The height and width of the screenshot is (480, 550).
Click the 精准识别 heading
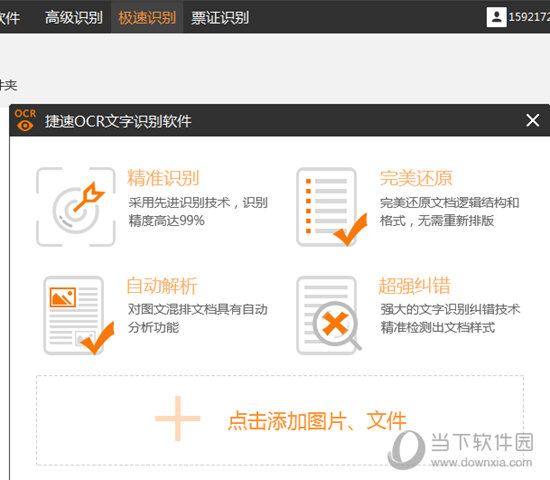[163, 178]
